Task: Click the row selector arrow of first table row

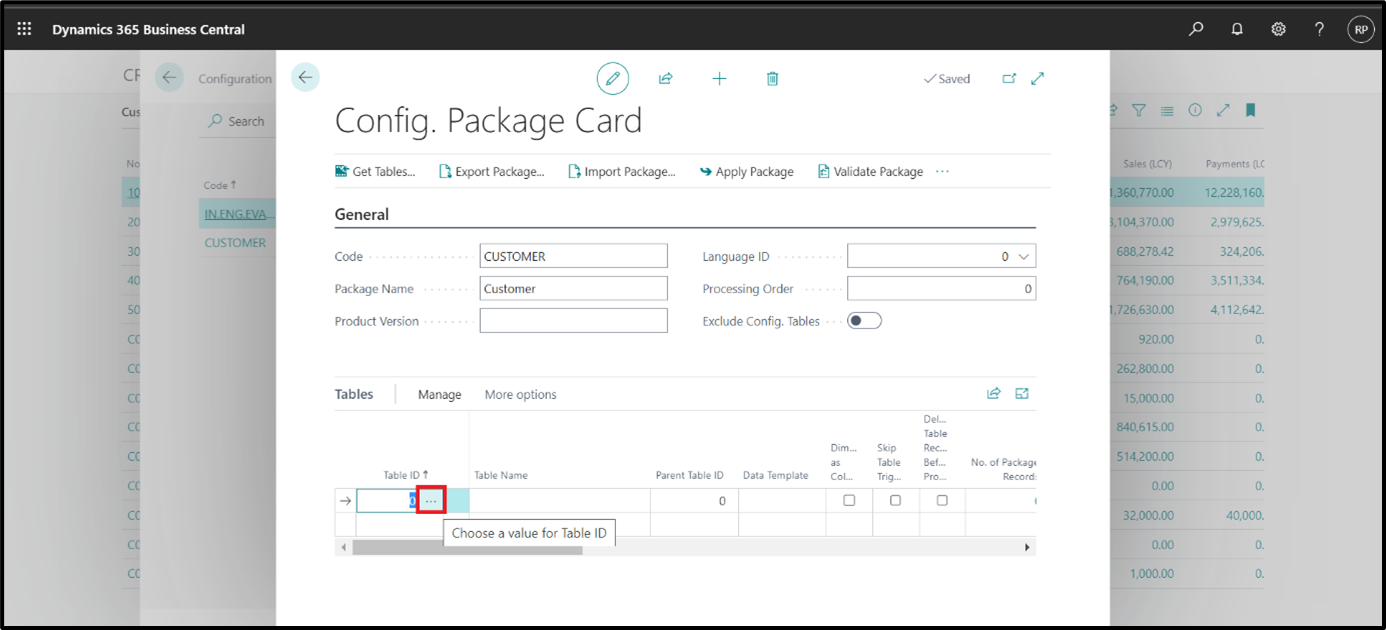Action: 346,500
